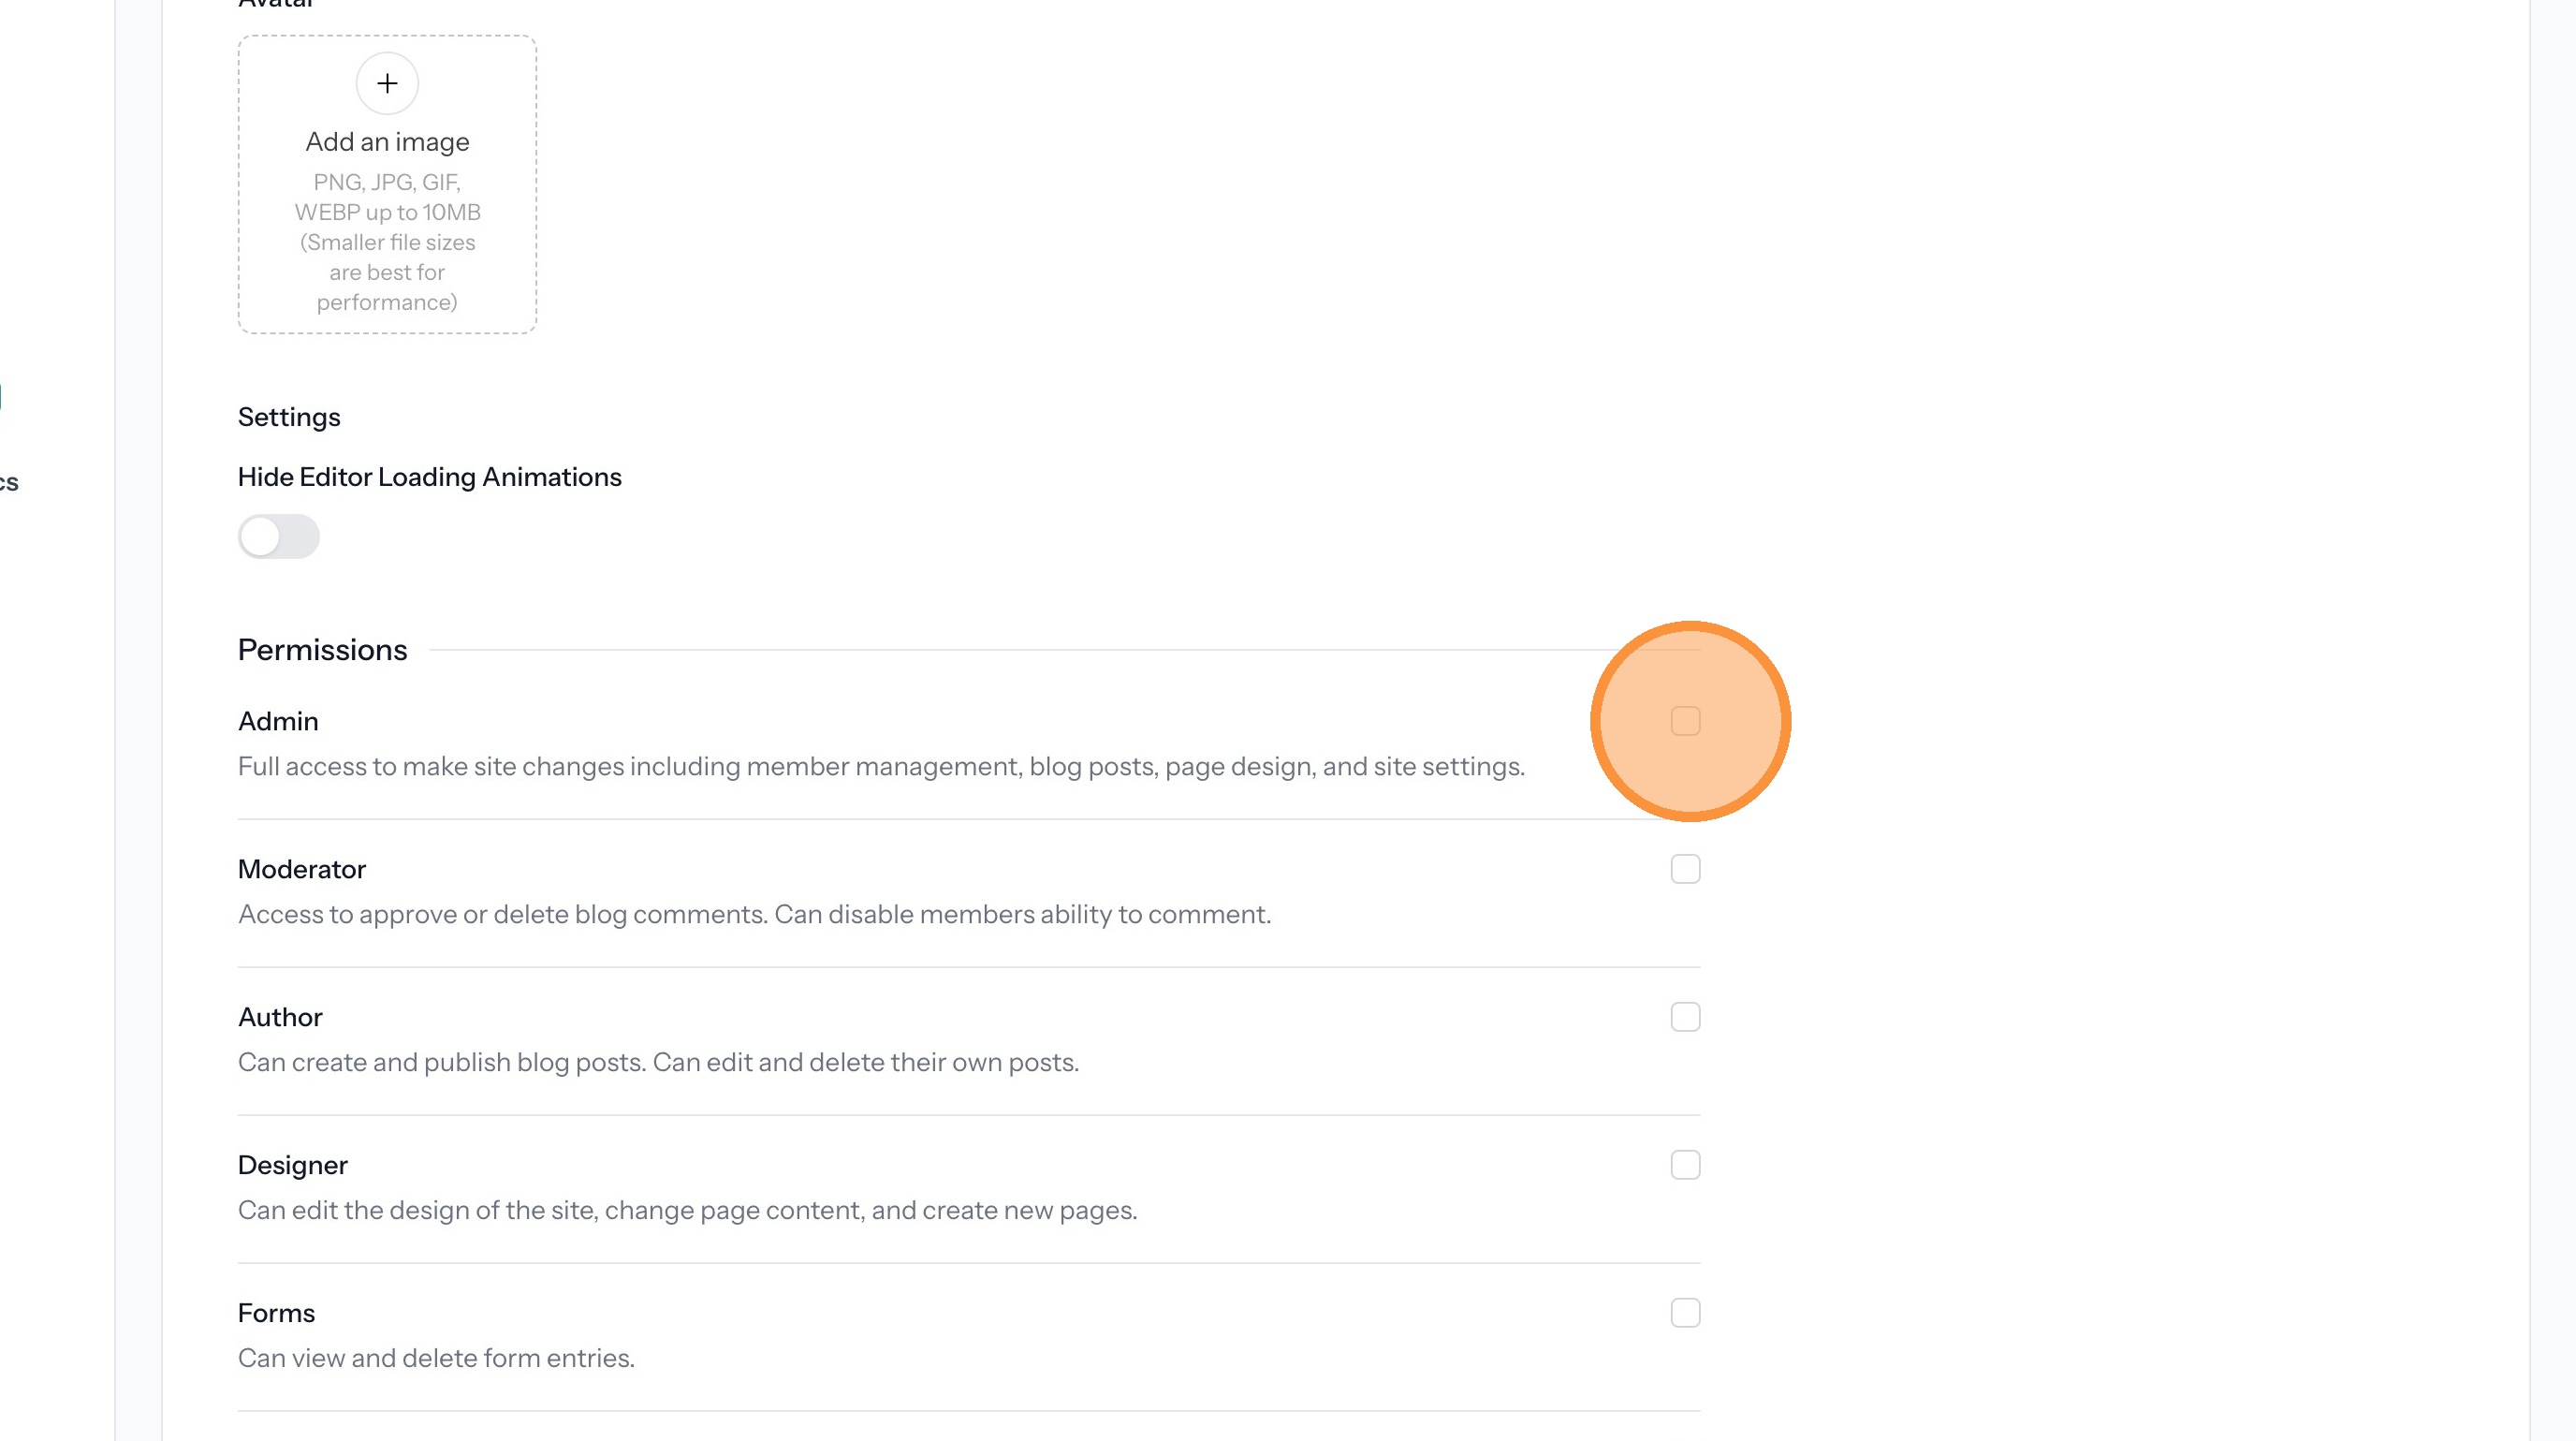The height and width of the screenshot is (1441, 2576).
Task: Click the Permissions section heading
Action: tap(322, 650)
